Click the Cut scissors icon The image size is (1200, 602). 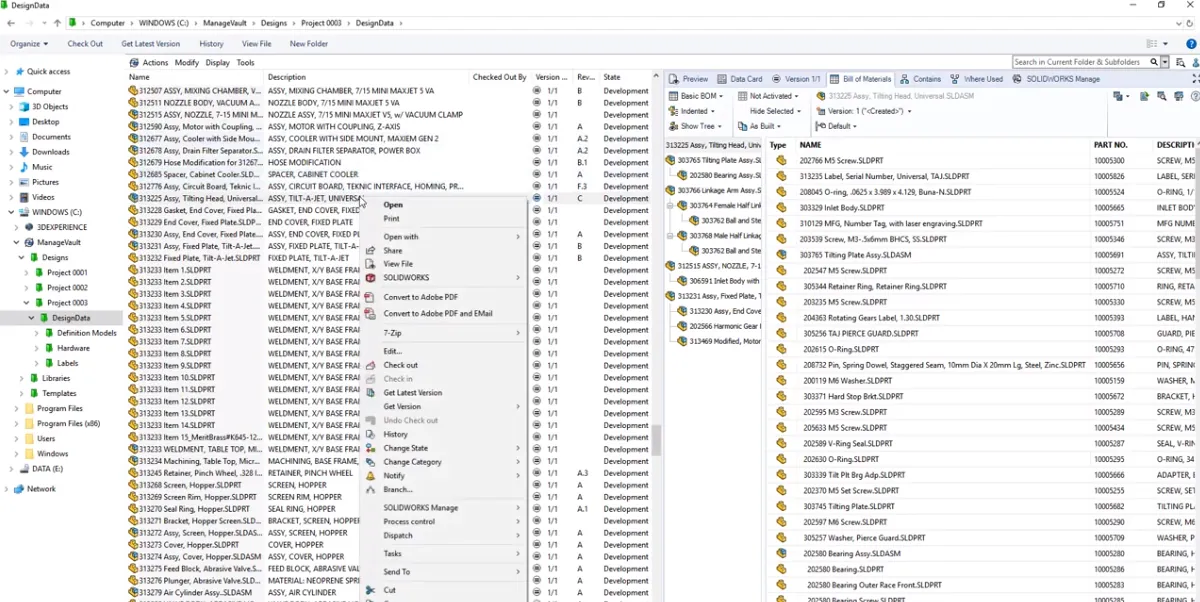[x=371, y=590]
